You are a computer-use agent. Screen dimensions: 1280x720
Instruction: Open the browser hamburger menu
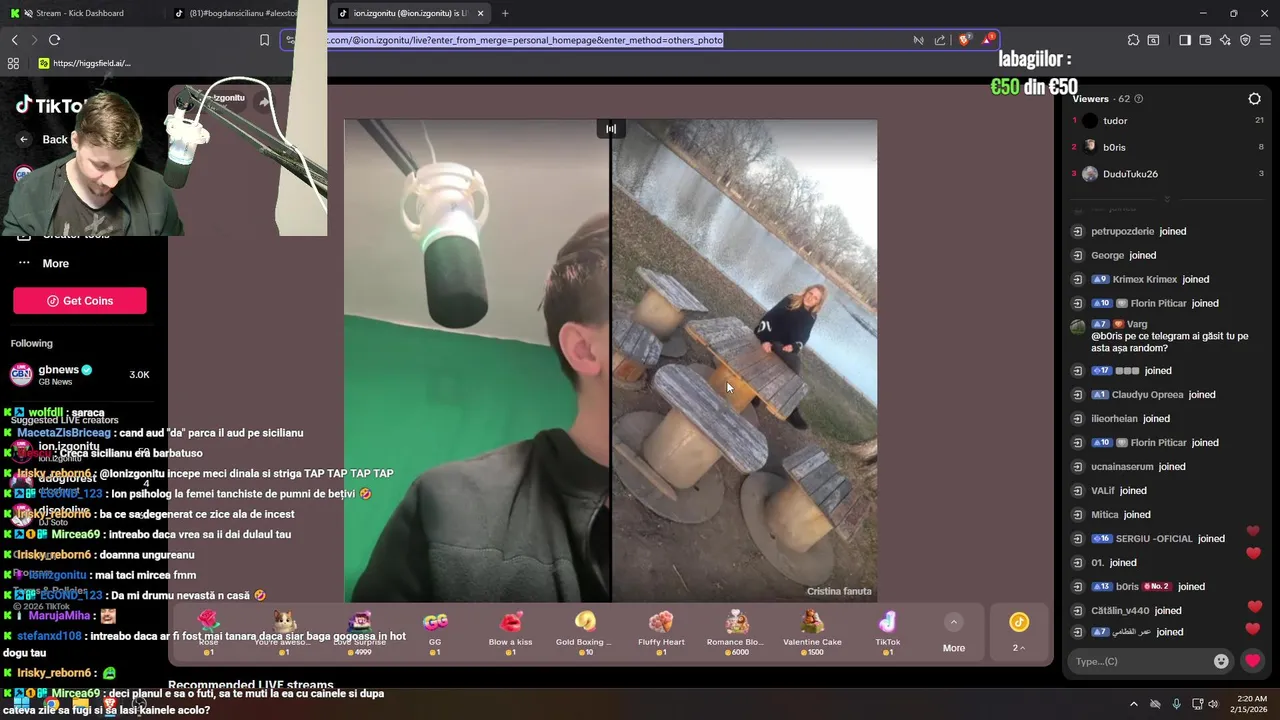point(1265,40)
